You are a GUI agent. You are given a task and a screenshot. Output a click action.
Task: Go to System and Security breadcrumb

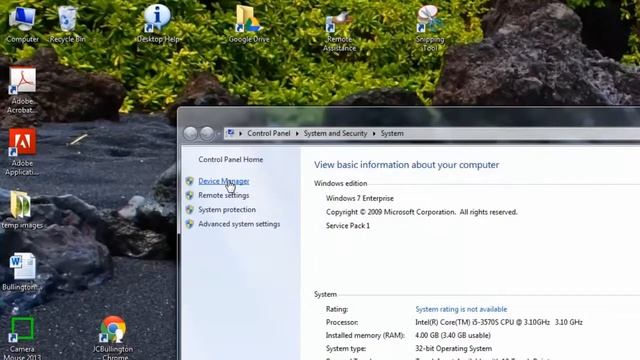335,133
